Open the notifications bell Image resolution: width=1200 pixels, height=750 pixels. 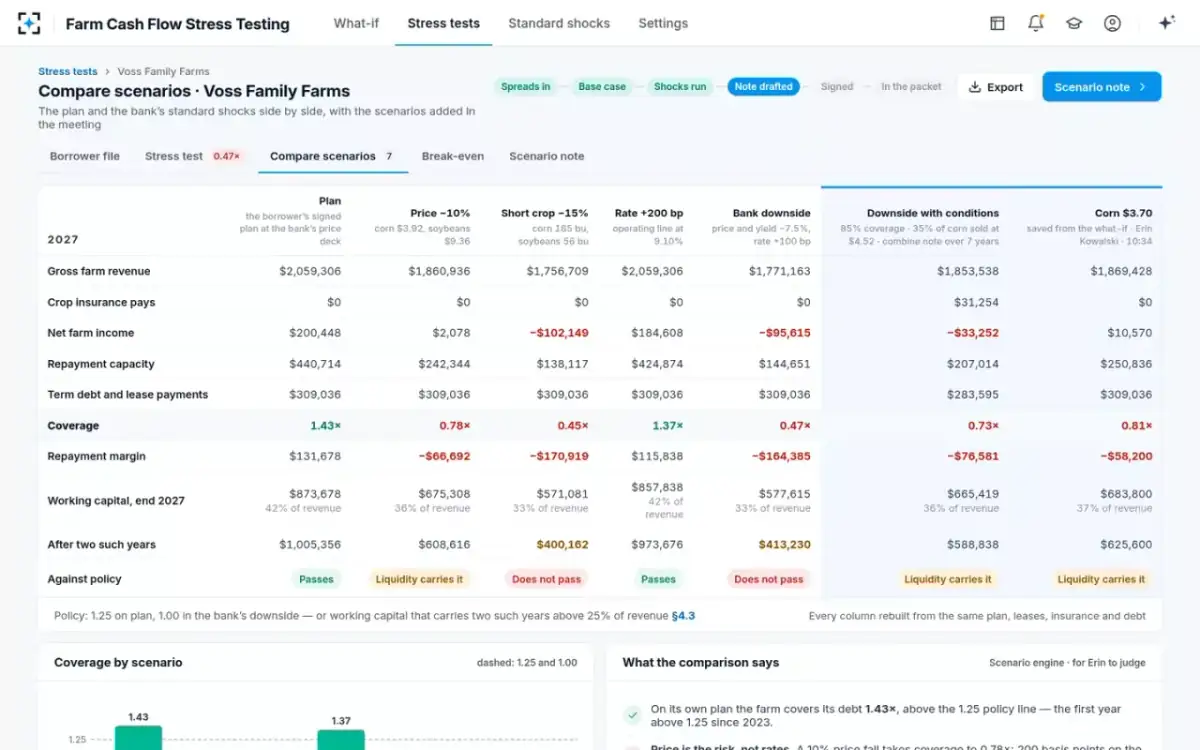(x=1036, y=23)
